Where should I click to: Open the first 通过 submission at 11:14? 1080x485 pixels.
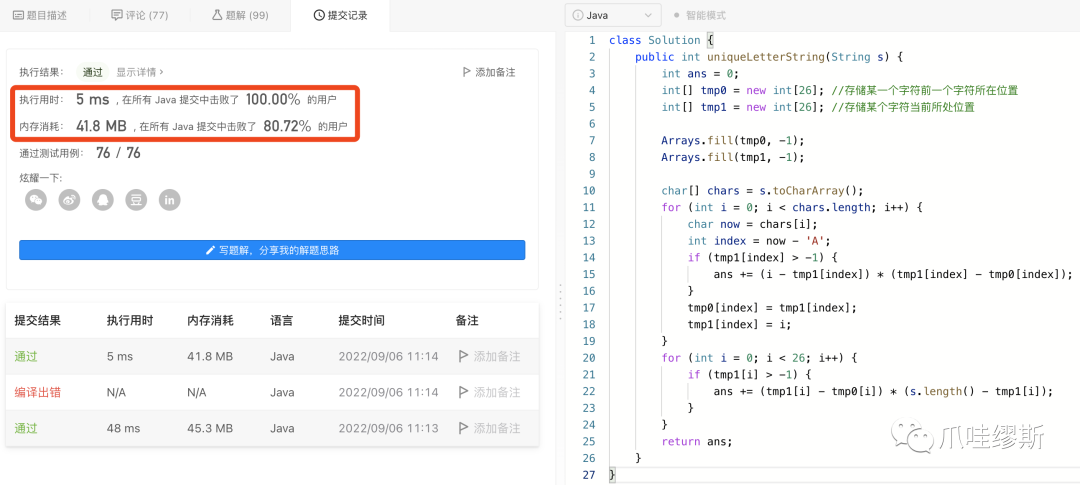26,356
